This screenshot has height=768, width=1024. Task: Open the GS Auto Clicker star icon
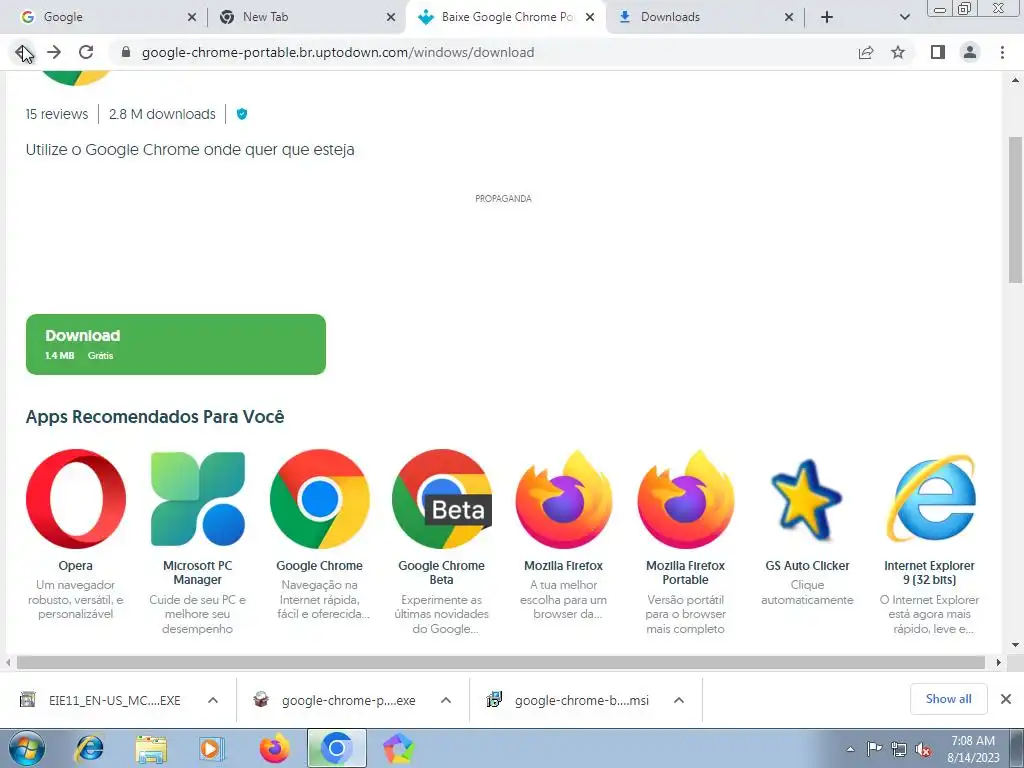807,499
